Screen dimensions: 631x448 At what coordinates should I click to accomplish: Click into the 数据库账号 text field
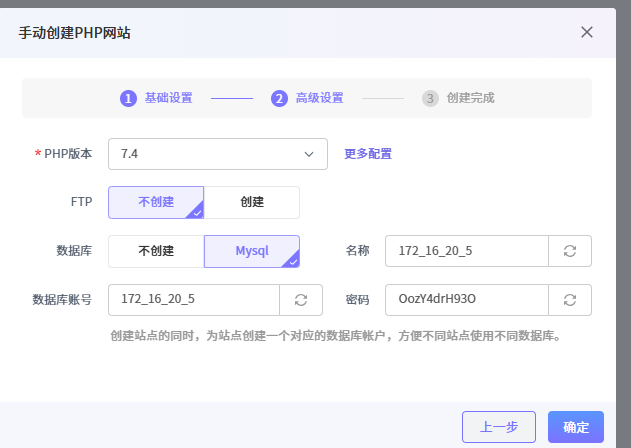[193, 300]
